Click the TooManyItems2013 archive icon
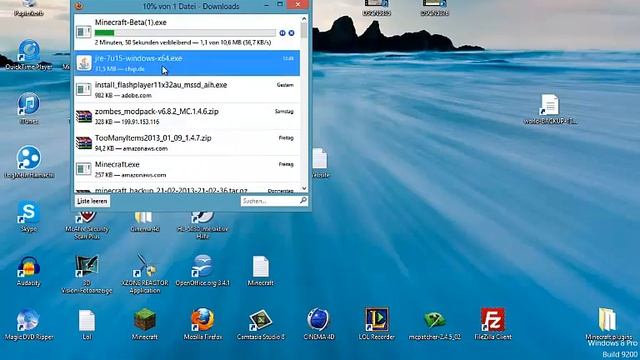Viewport: 640px width, 360px height. point(84,143)
